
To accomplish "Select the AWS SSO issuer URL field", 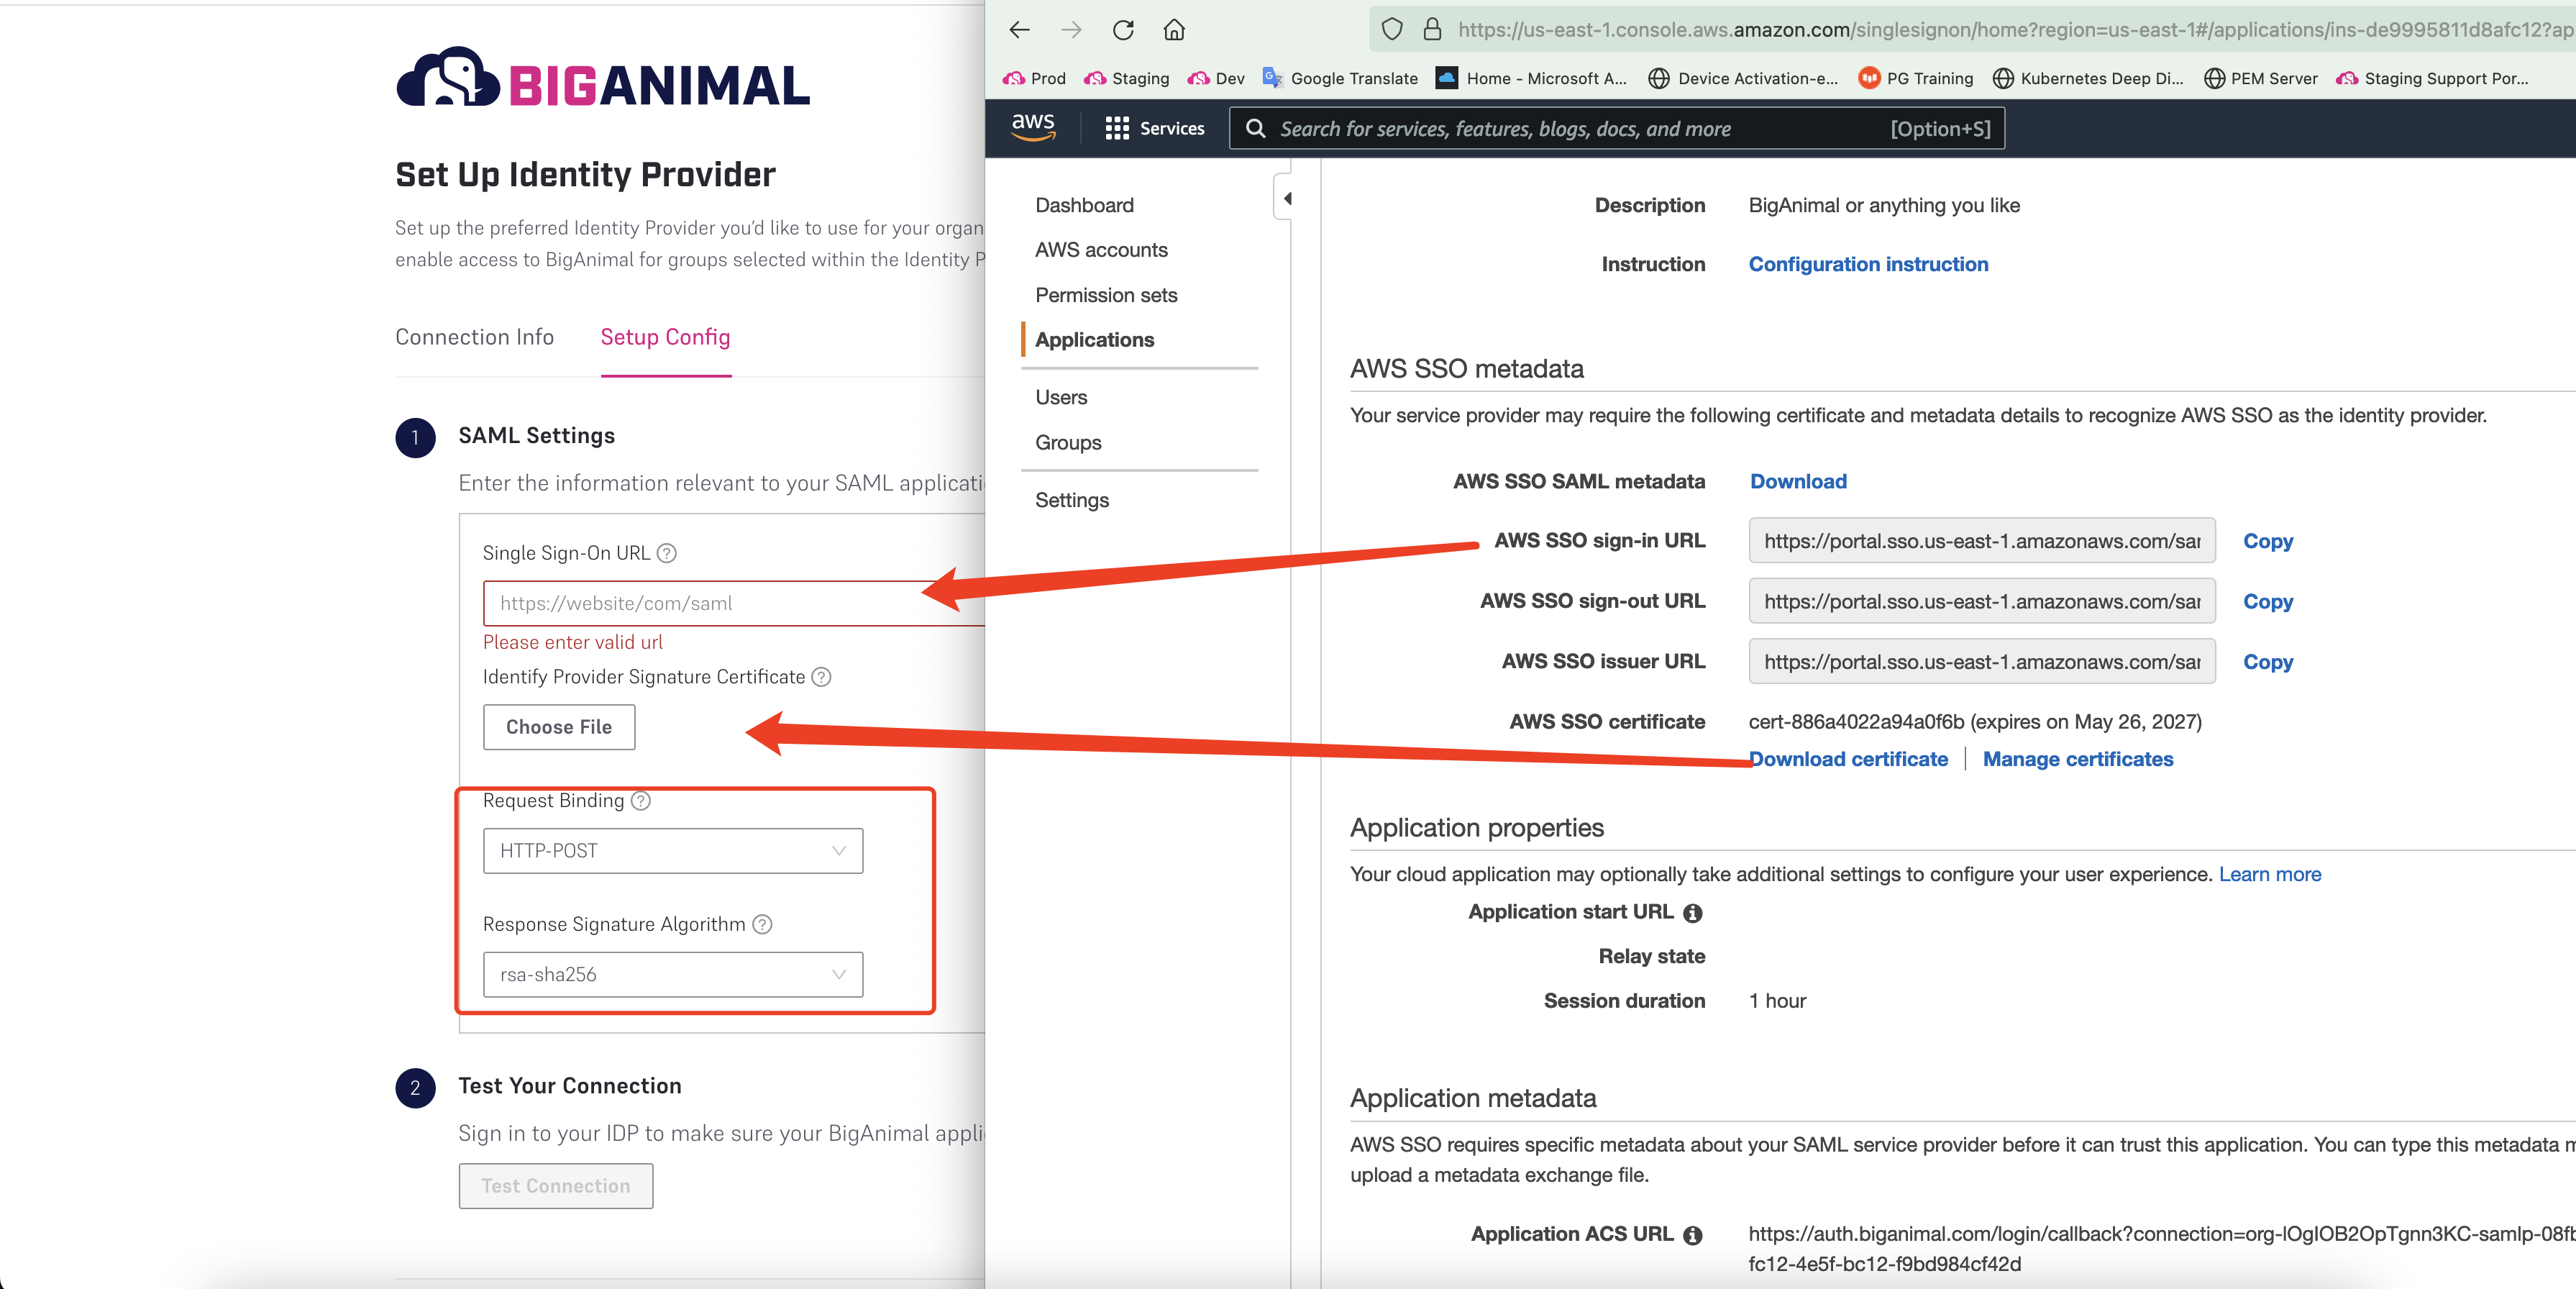I will [1982, 662].
